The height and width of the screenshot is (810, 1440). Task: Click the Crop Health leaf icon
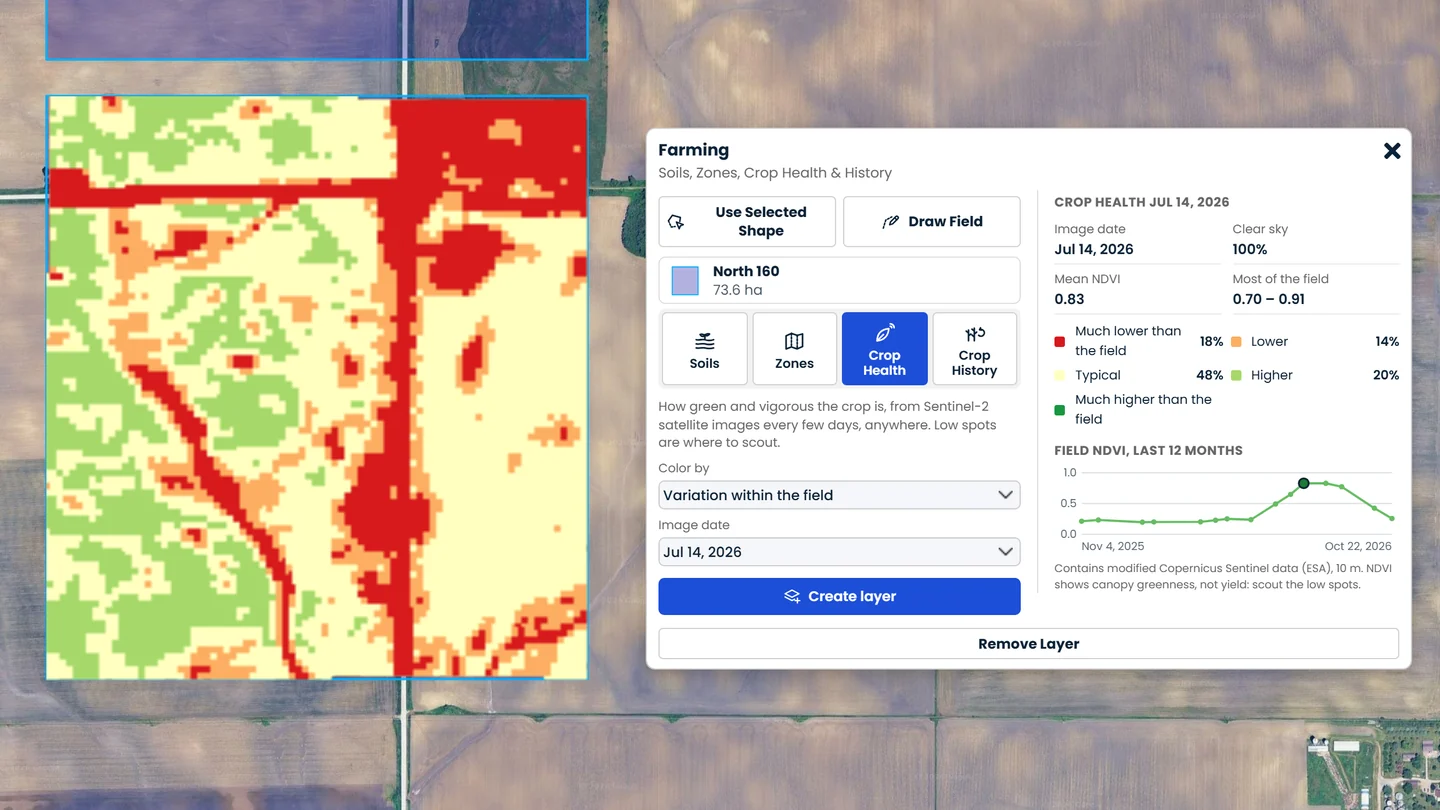click(x=884, y=333)
